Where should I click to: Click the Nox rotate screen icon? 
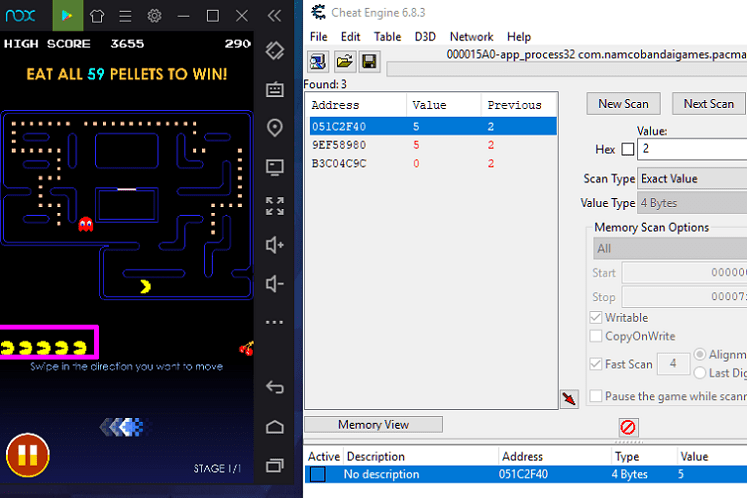coord(275,51)
